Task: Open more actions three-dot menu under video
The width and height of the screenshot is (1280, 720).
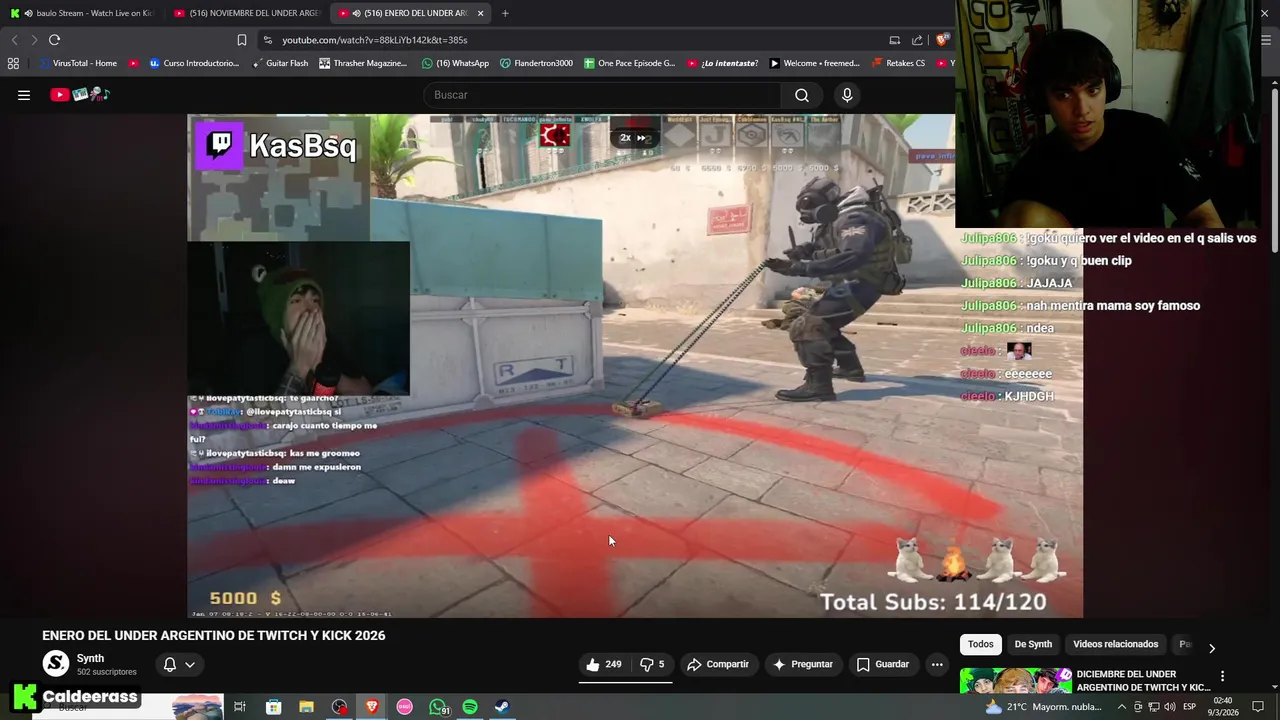Action: 937,664
